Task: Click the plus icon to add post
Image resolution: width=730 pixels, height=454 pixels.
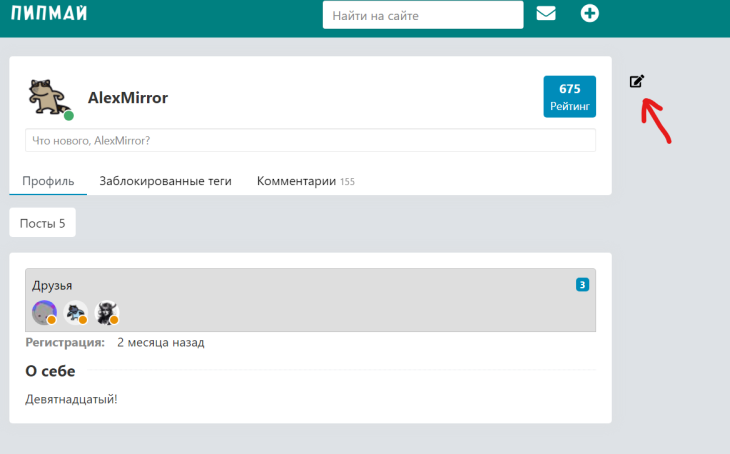Action: click(589, 13)
